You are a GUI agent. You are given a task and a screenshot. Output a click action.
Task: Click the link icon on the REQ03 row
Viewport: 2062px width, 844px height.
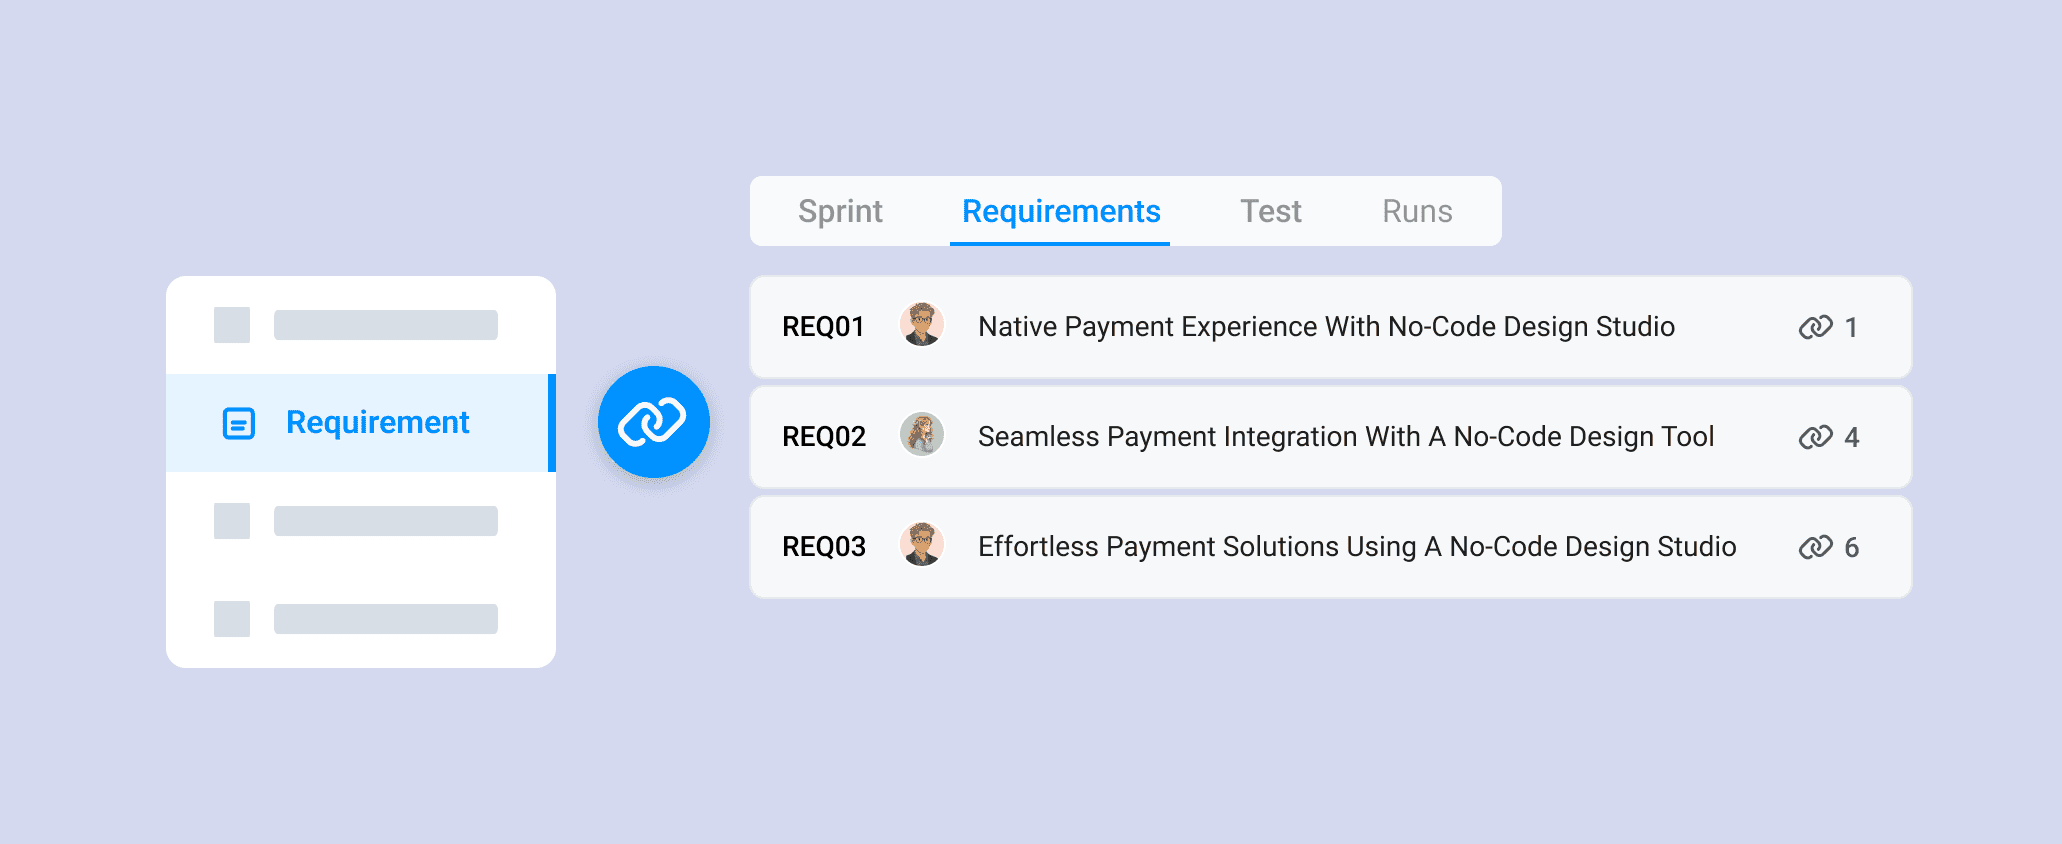pyautogui.click(x=1815, y=547)
